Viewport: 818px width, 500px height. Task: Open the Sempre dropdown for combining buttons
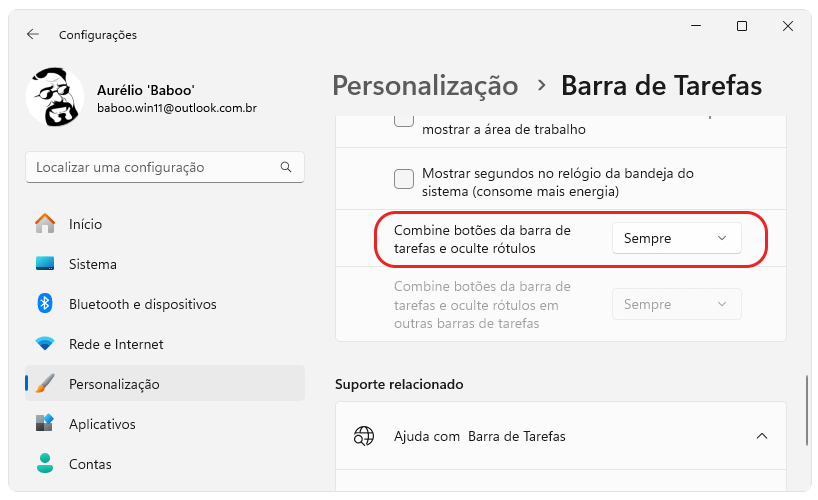676,239
